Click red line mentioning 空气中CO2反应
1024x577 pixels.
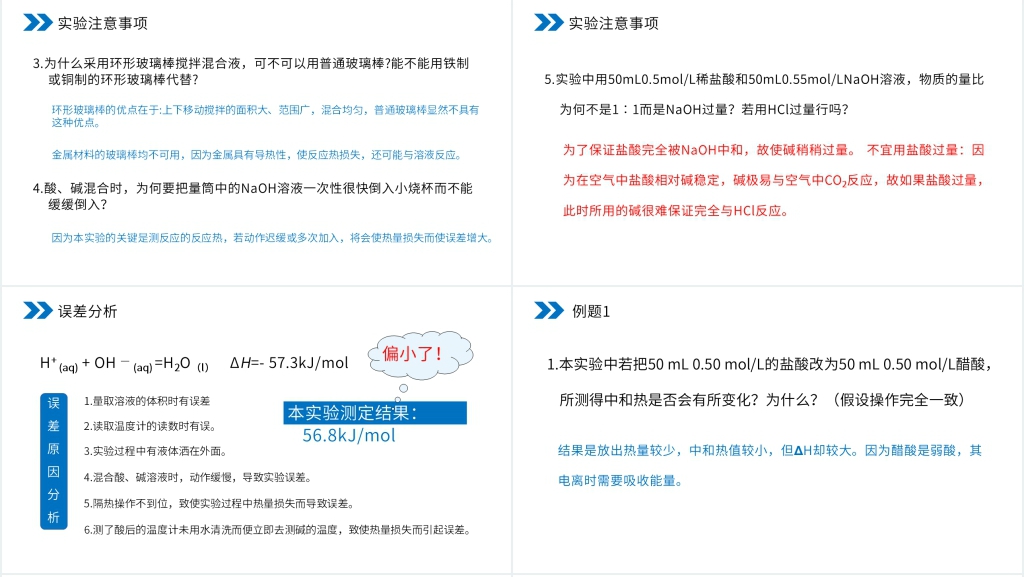click(773, 181)
